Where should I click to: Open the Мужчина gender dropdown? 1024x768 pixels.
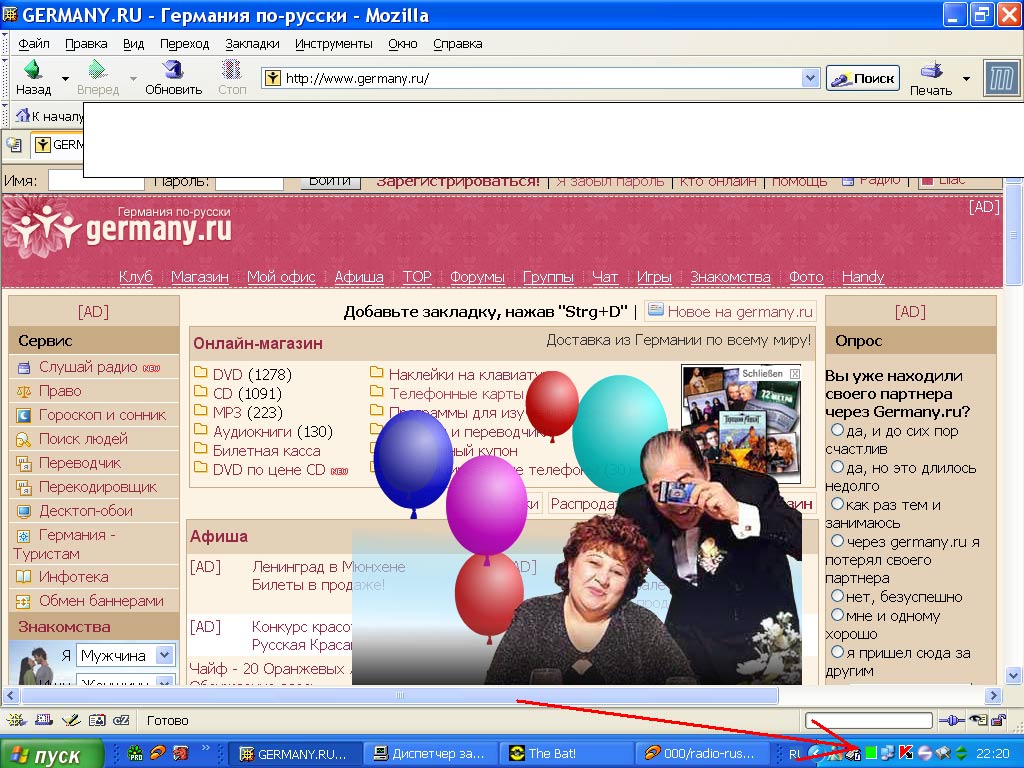click(x=165, y=655)
